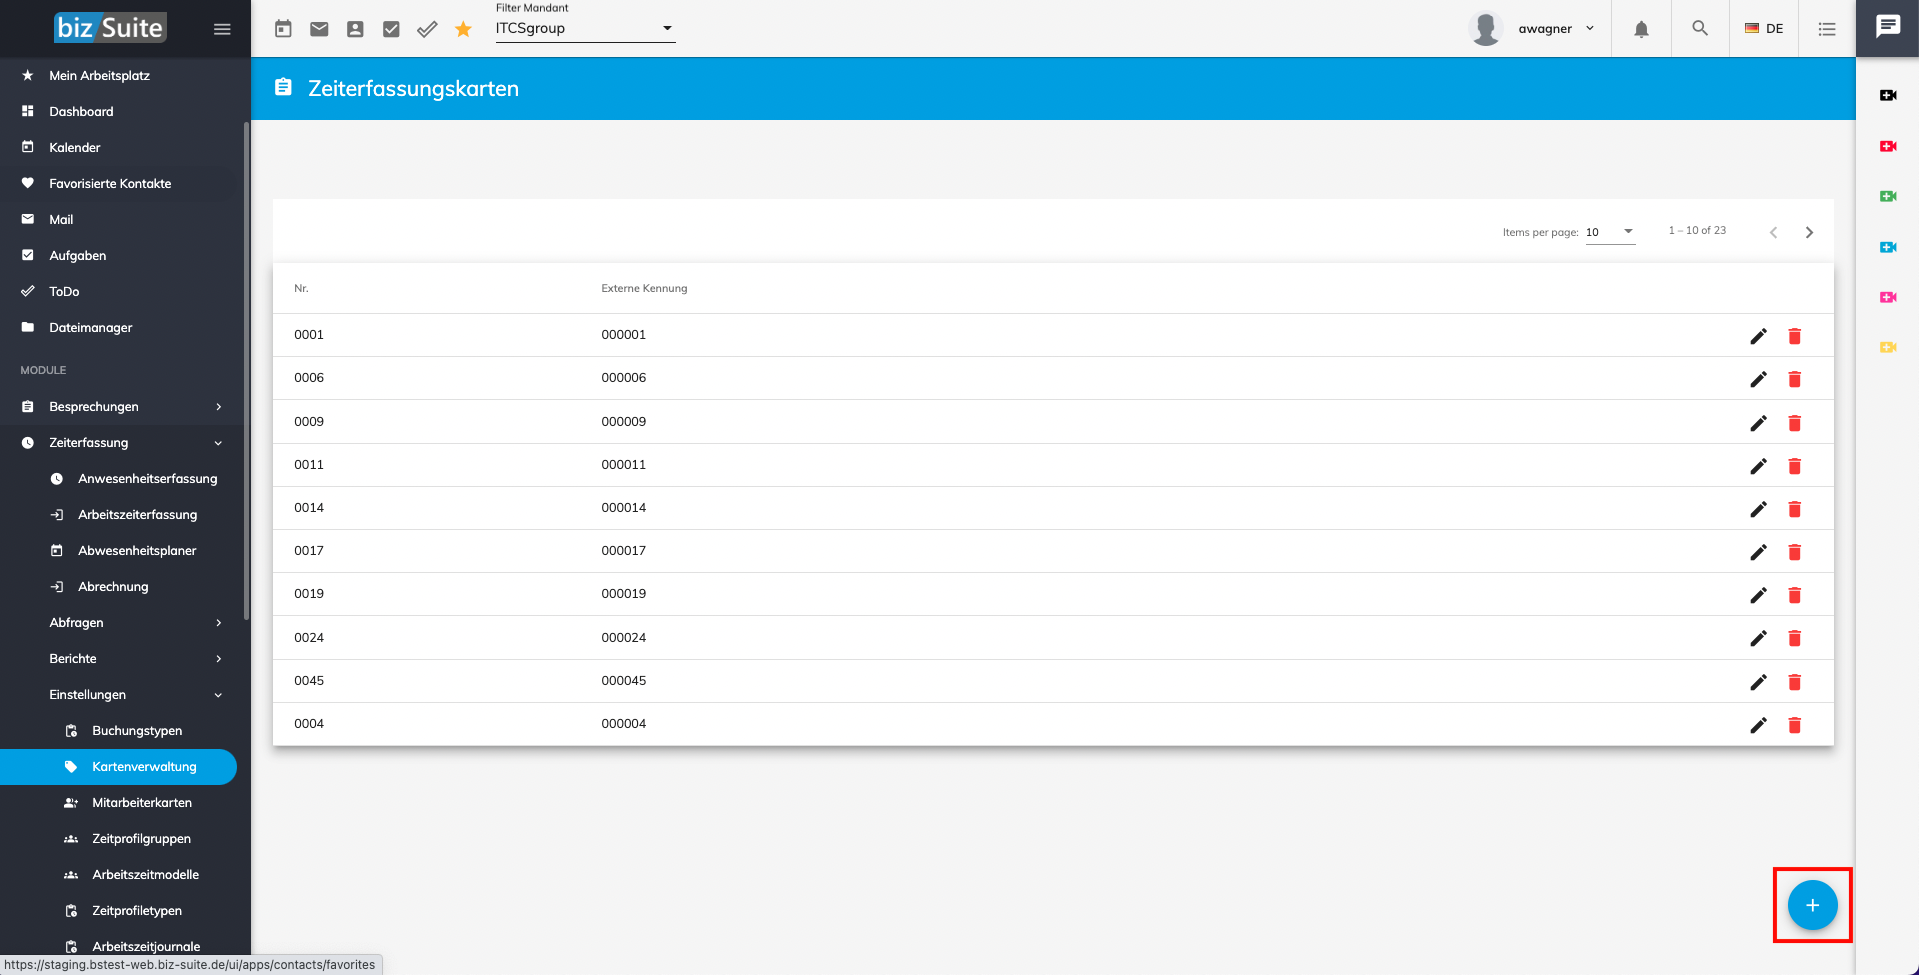This screenshot has width=1919, height=975.
Task: Switch language via DE flag selector
Action: click(x=1764, y=29)
